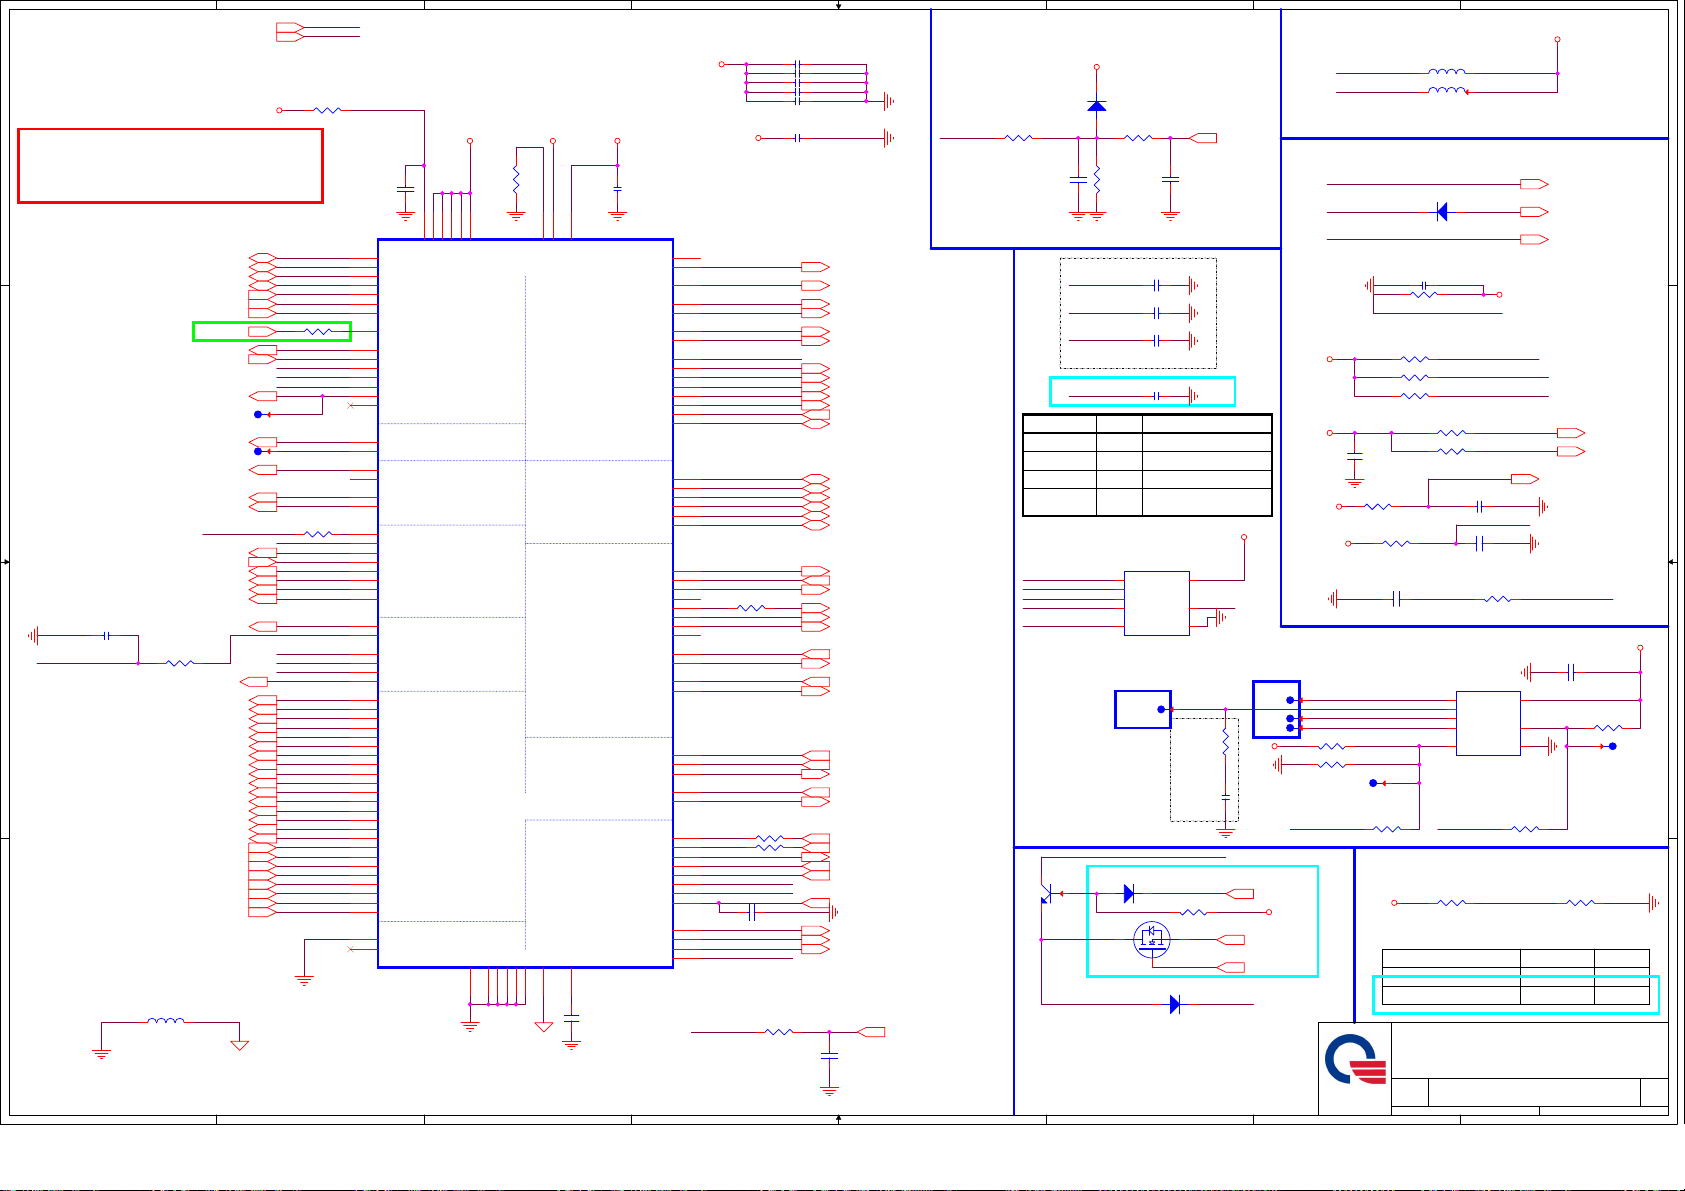The image size is (1685, 1191).
Task: Click the upper inductor coil at top right
Action: [1447, 72]
